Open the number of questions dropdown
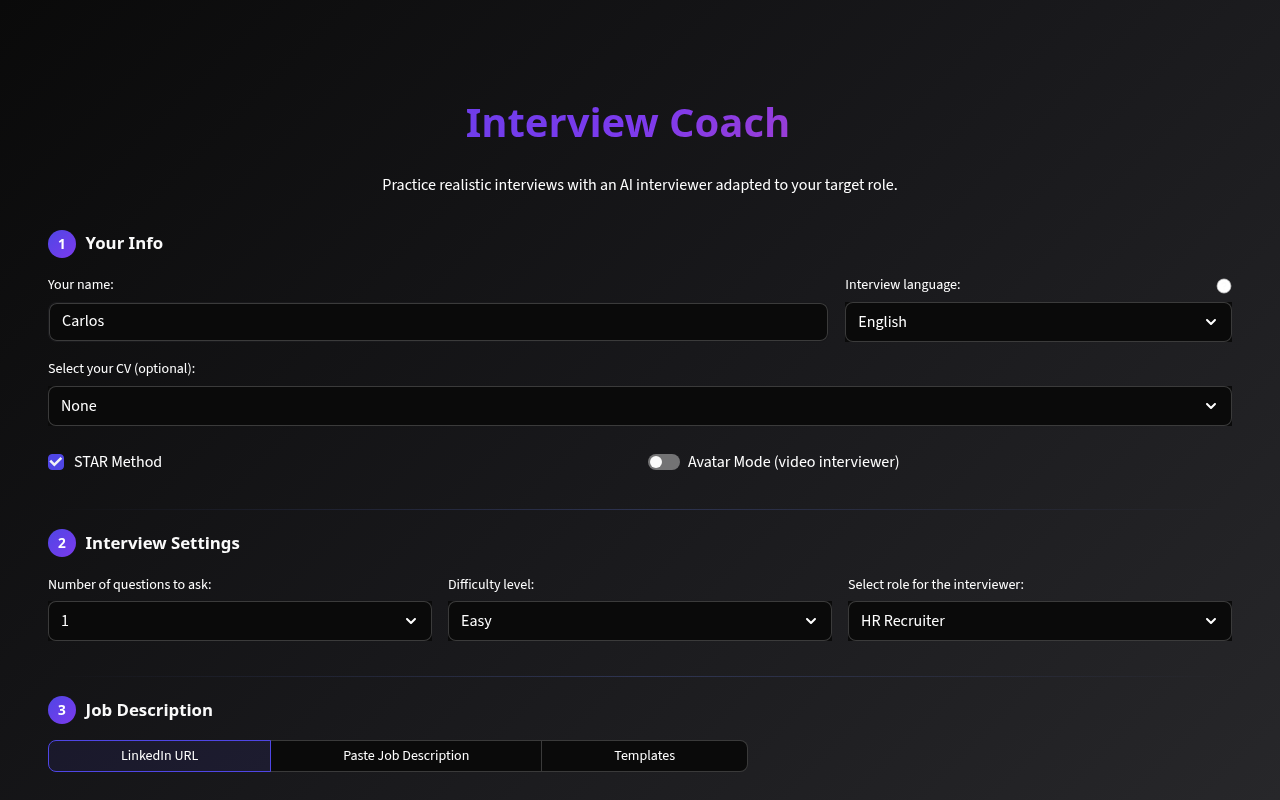This screenshot has width=1280, height=800. pyautogui.click(x=240, y=621)
